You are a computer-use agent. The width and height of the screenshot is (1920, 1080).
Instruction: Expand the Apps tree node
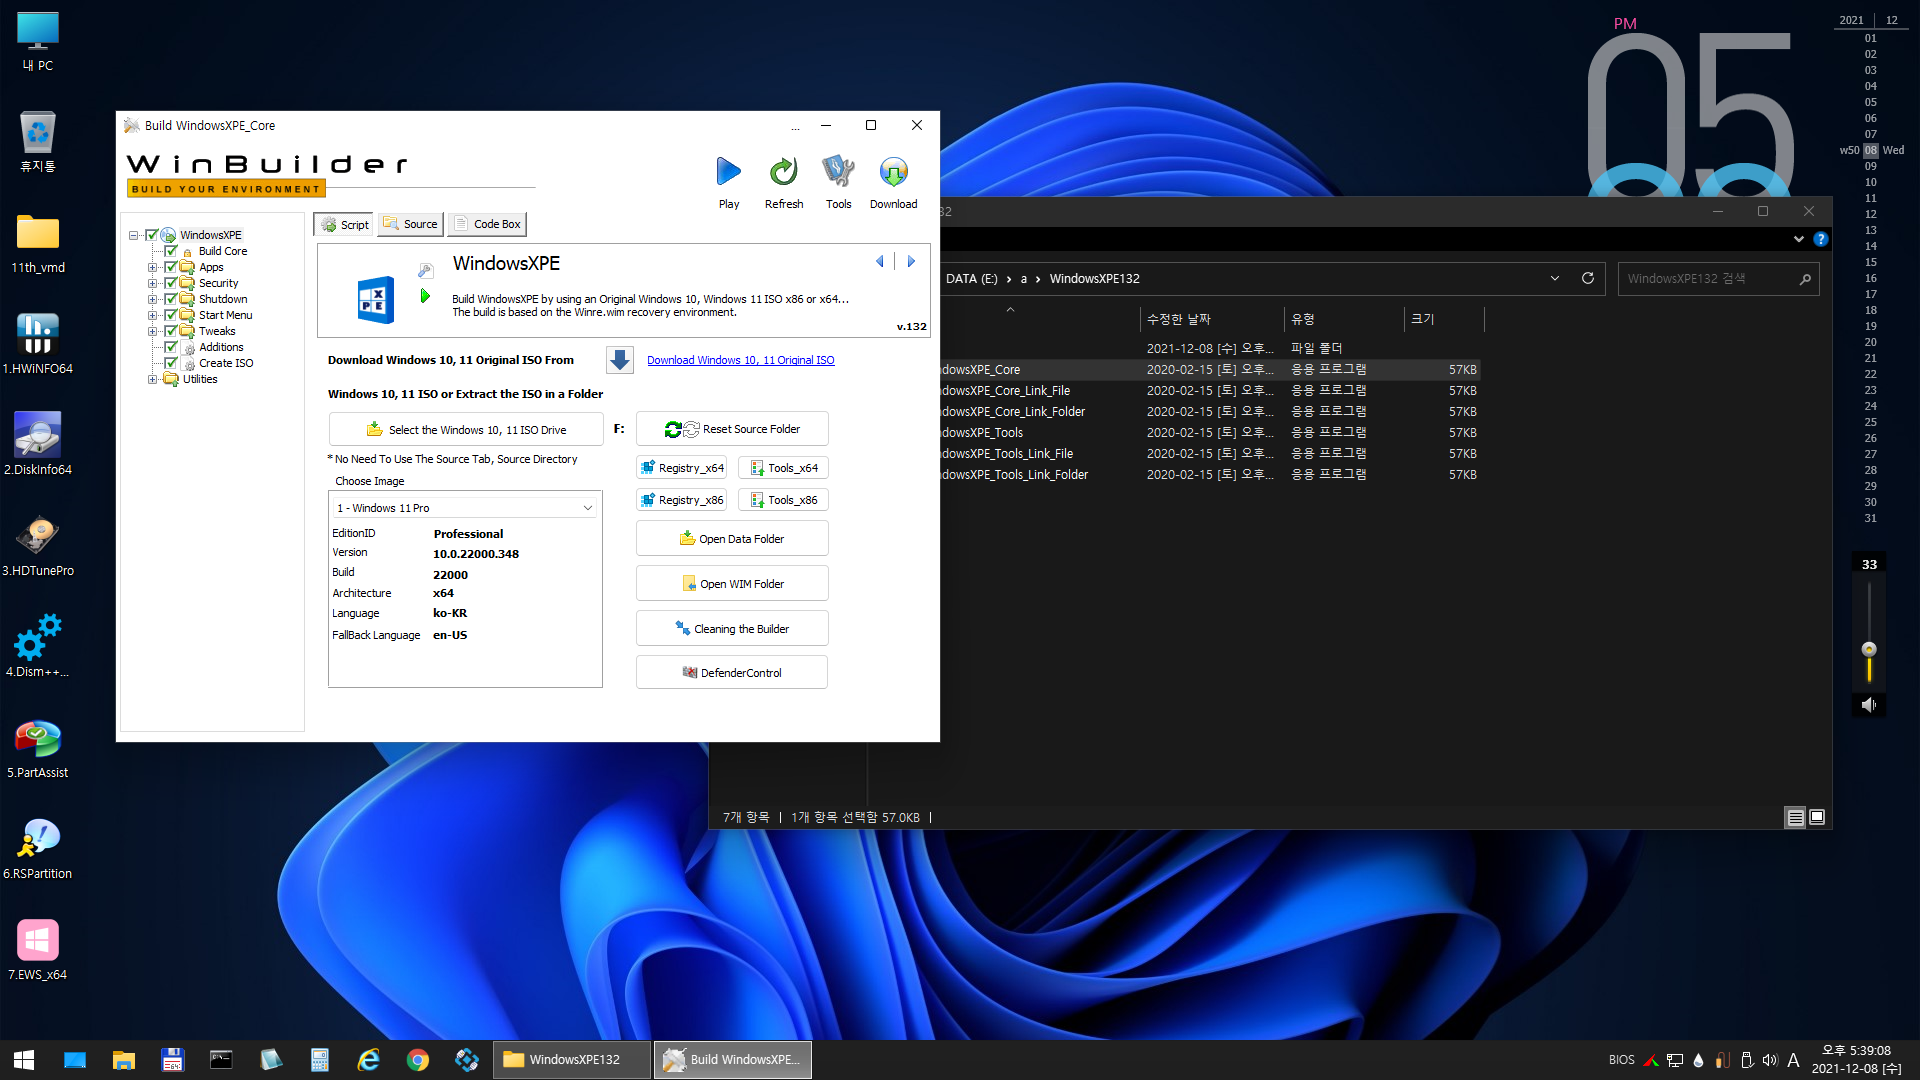click(152, 267)
